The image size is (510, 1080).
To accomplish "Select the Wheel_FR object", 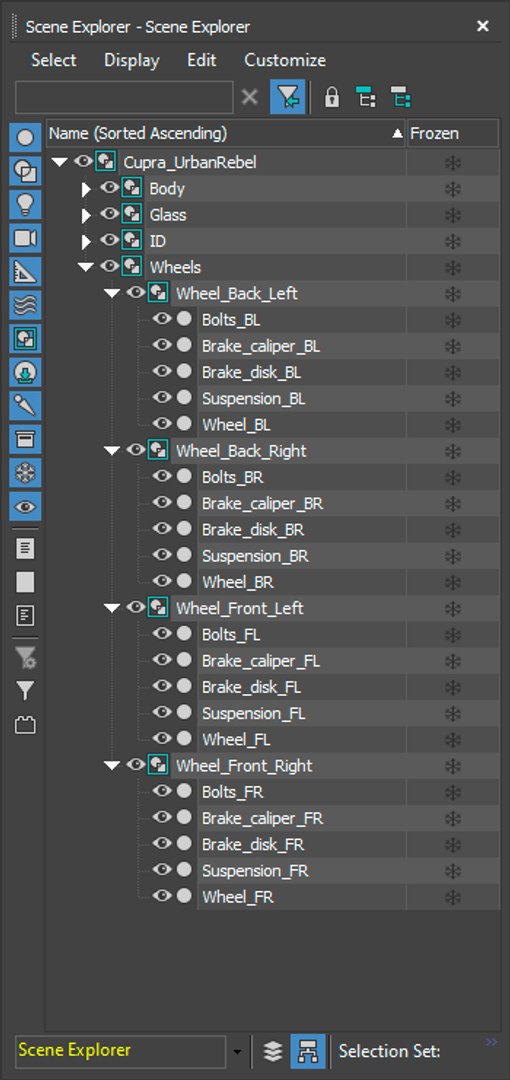I will 238,897.
